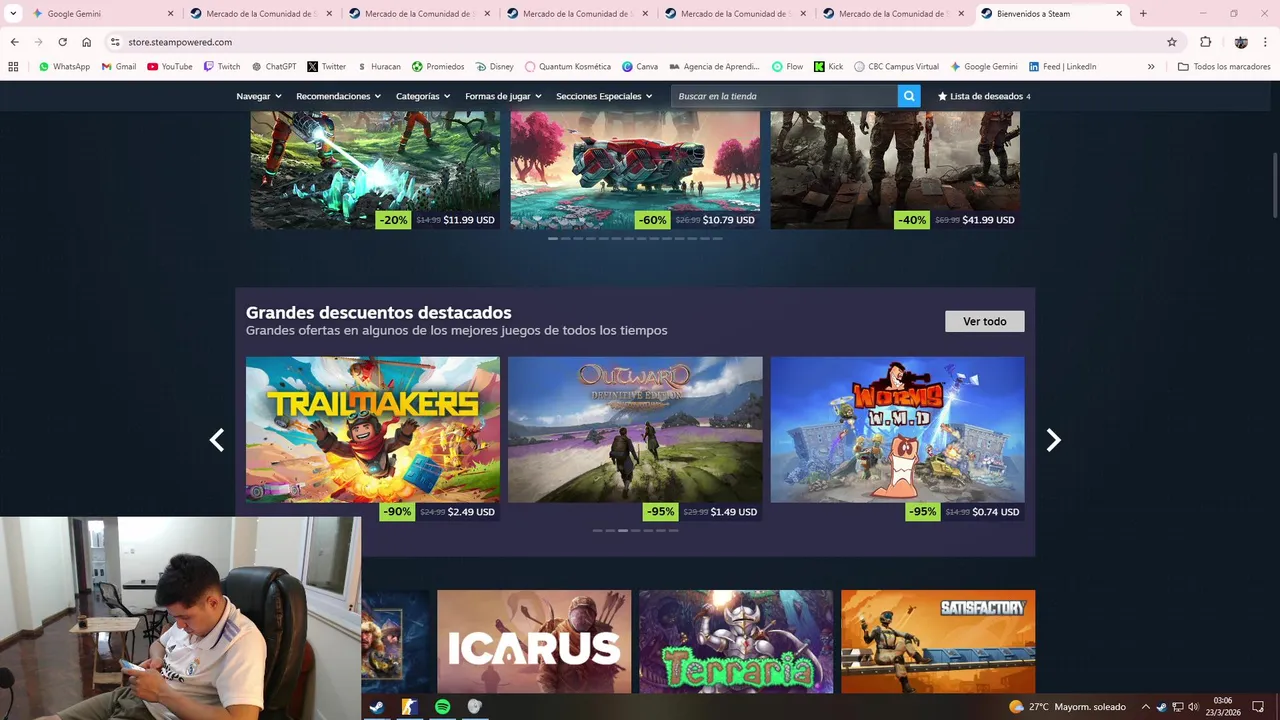Expand the Recomendaciones dropdown
Screen dimensions: 1280x720
[339, 96]
